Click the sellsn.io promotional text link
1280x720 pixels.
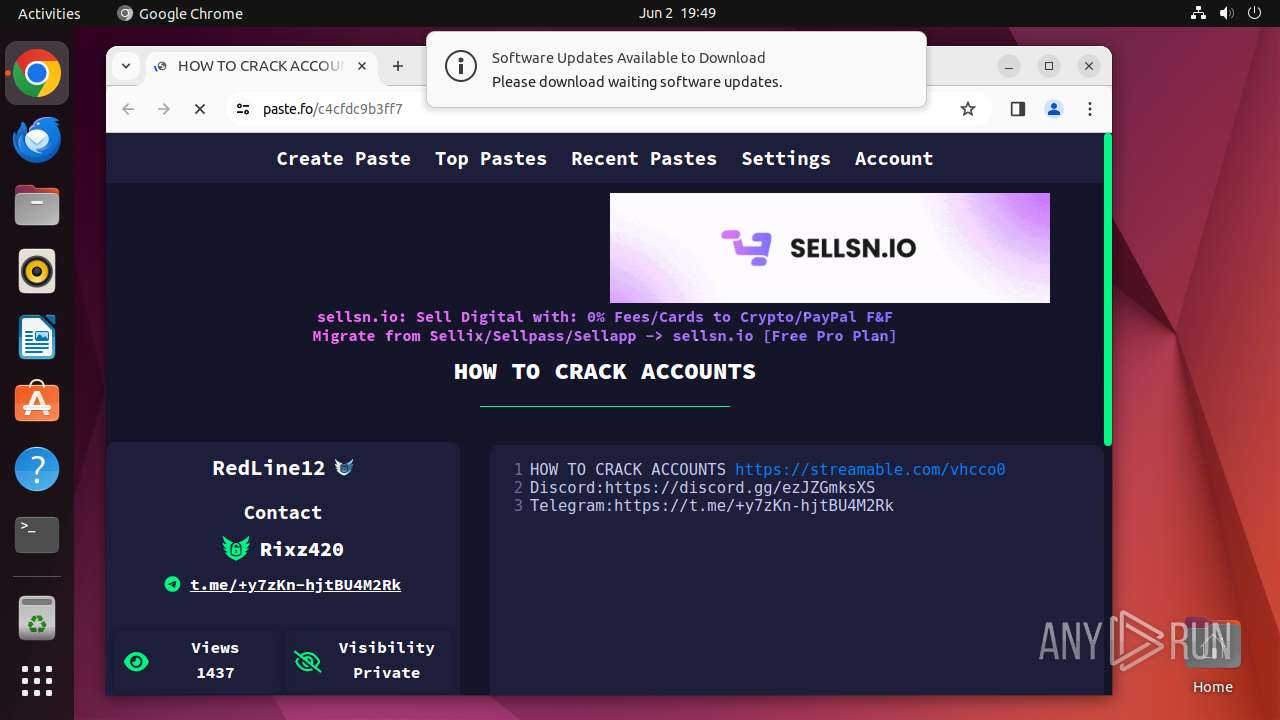coord(604,326)
